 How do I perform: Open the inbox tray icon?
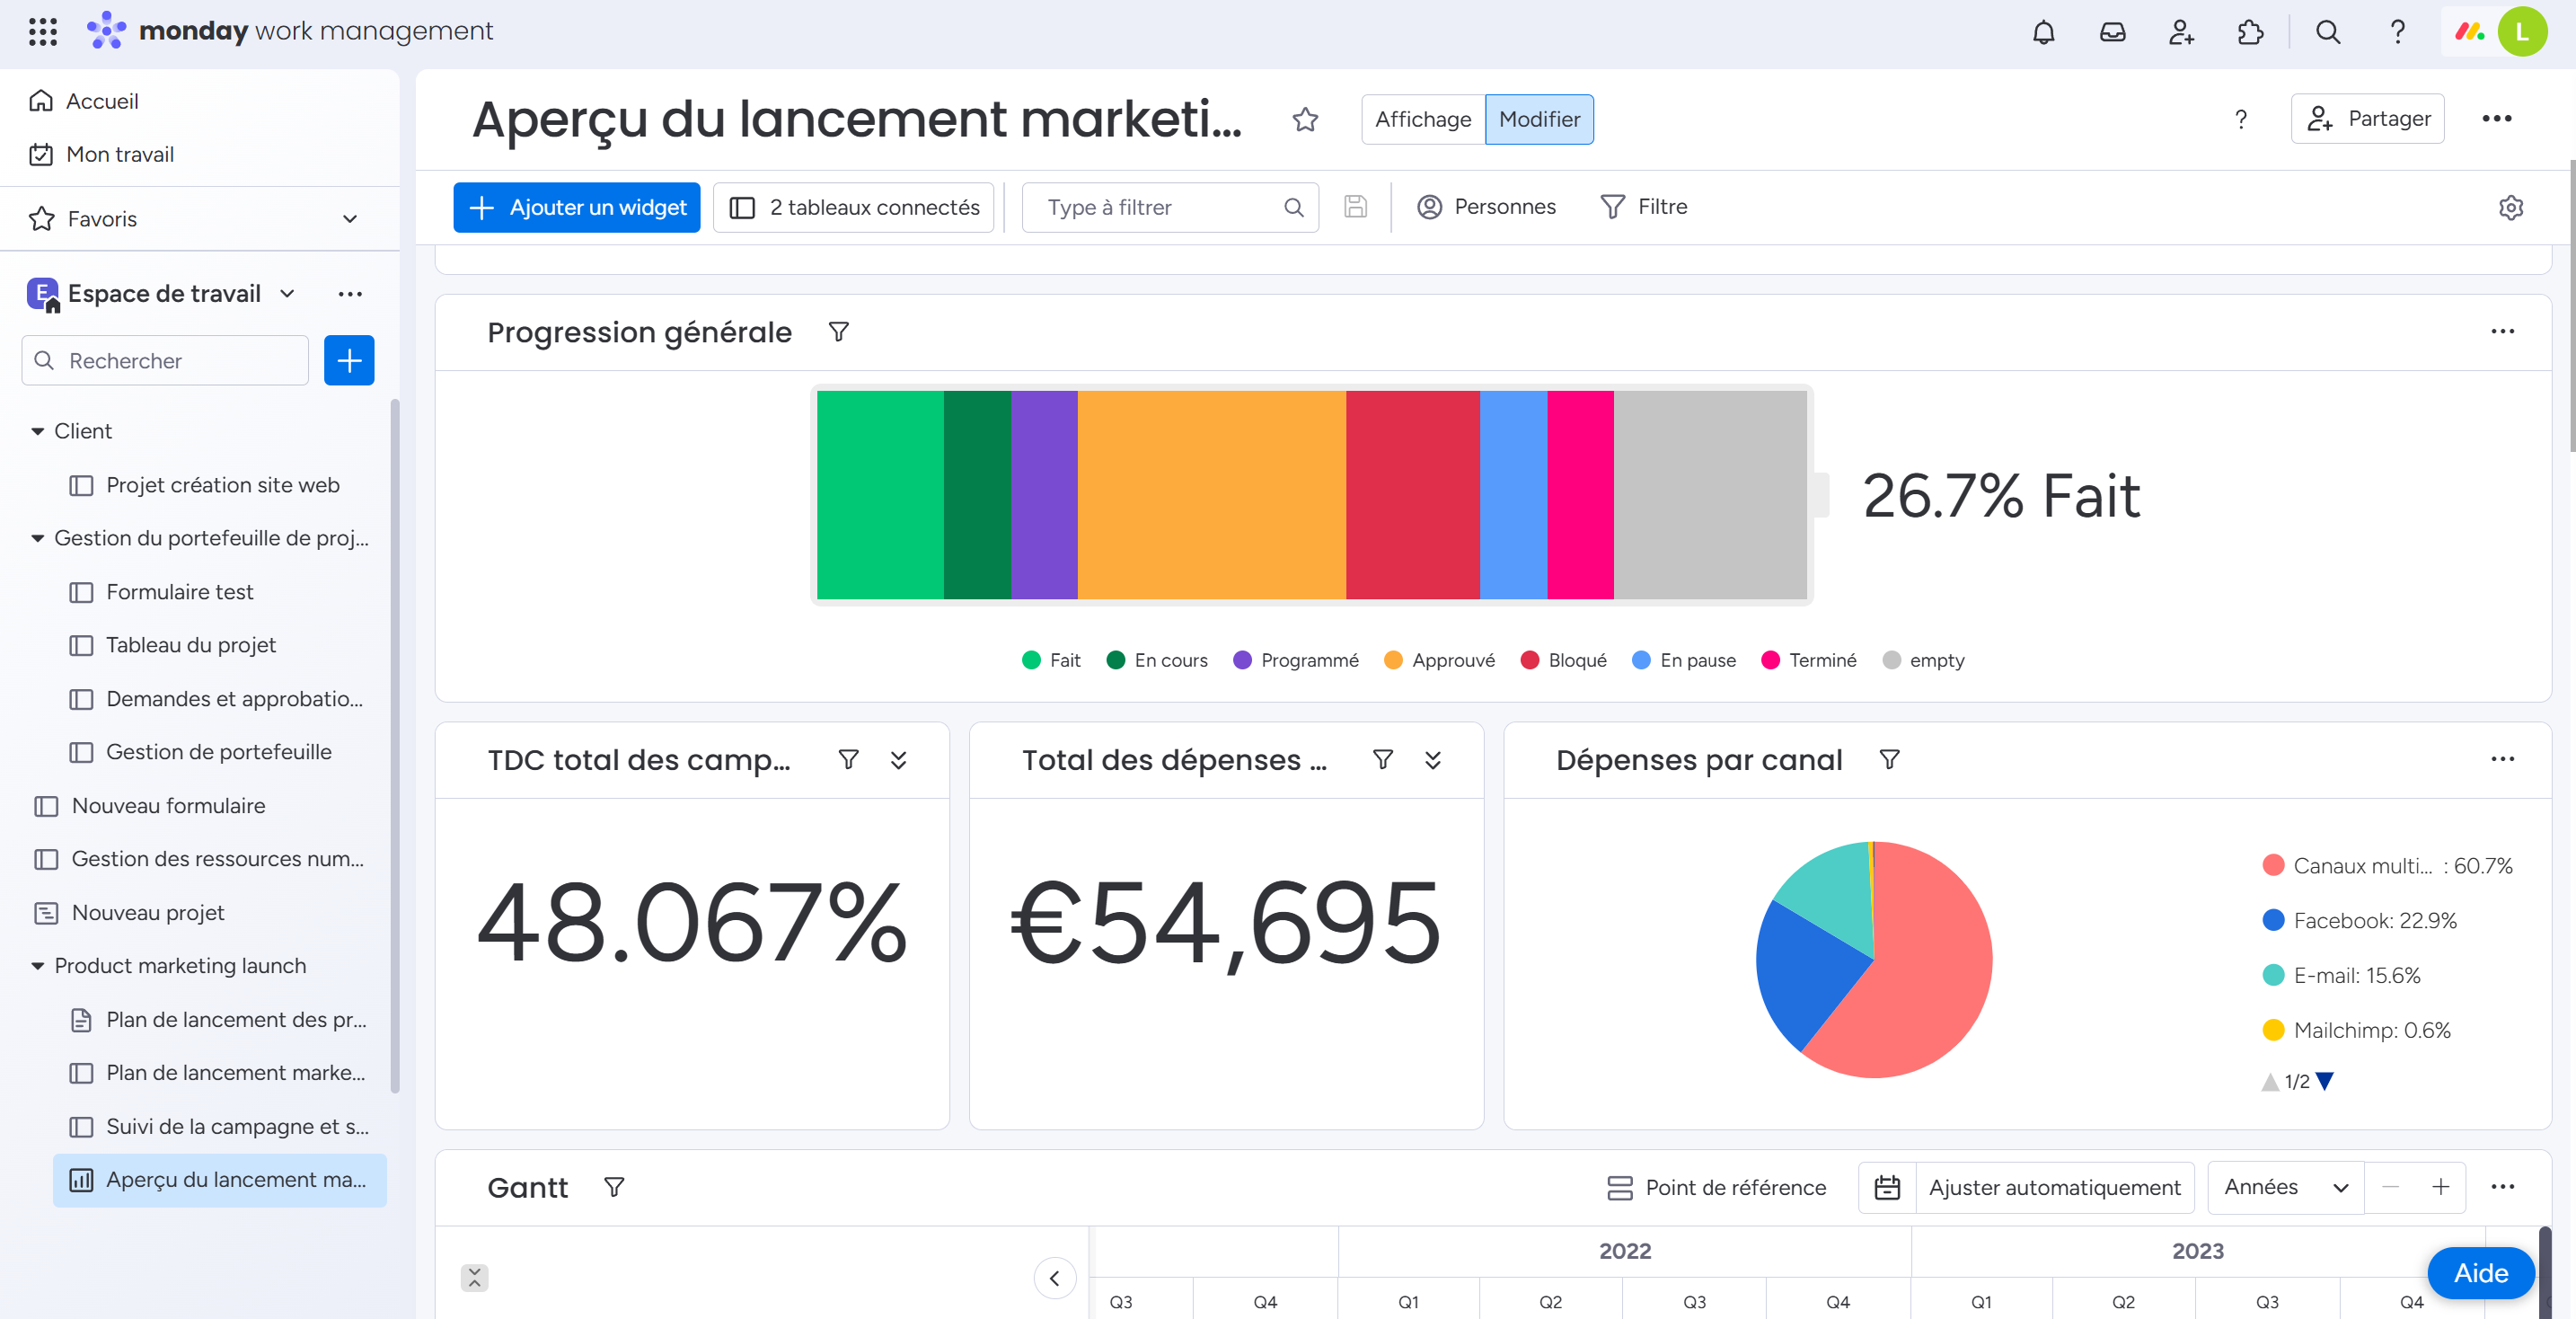(2112, 32)
